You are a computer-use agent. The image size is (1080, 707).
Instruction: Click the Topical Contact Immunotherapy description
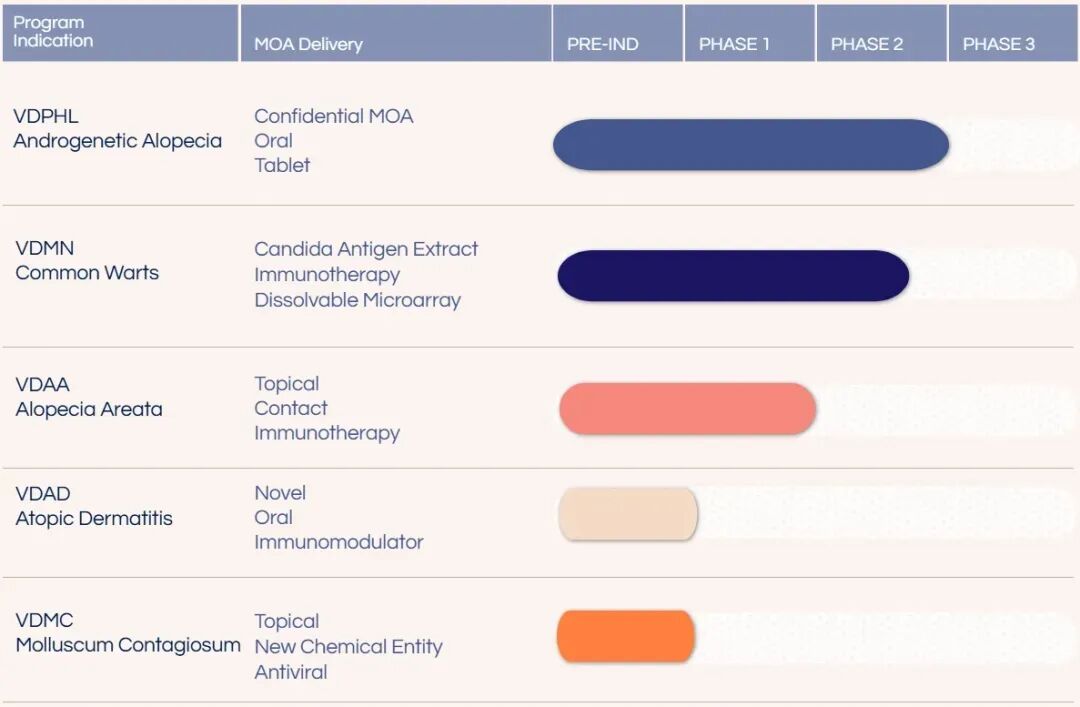[326, 408]
